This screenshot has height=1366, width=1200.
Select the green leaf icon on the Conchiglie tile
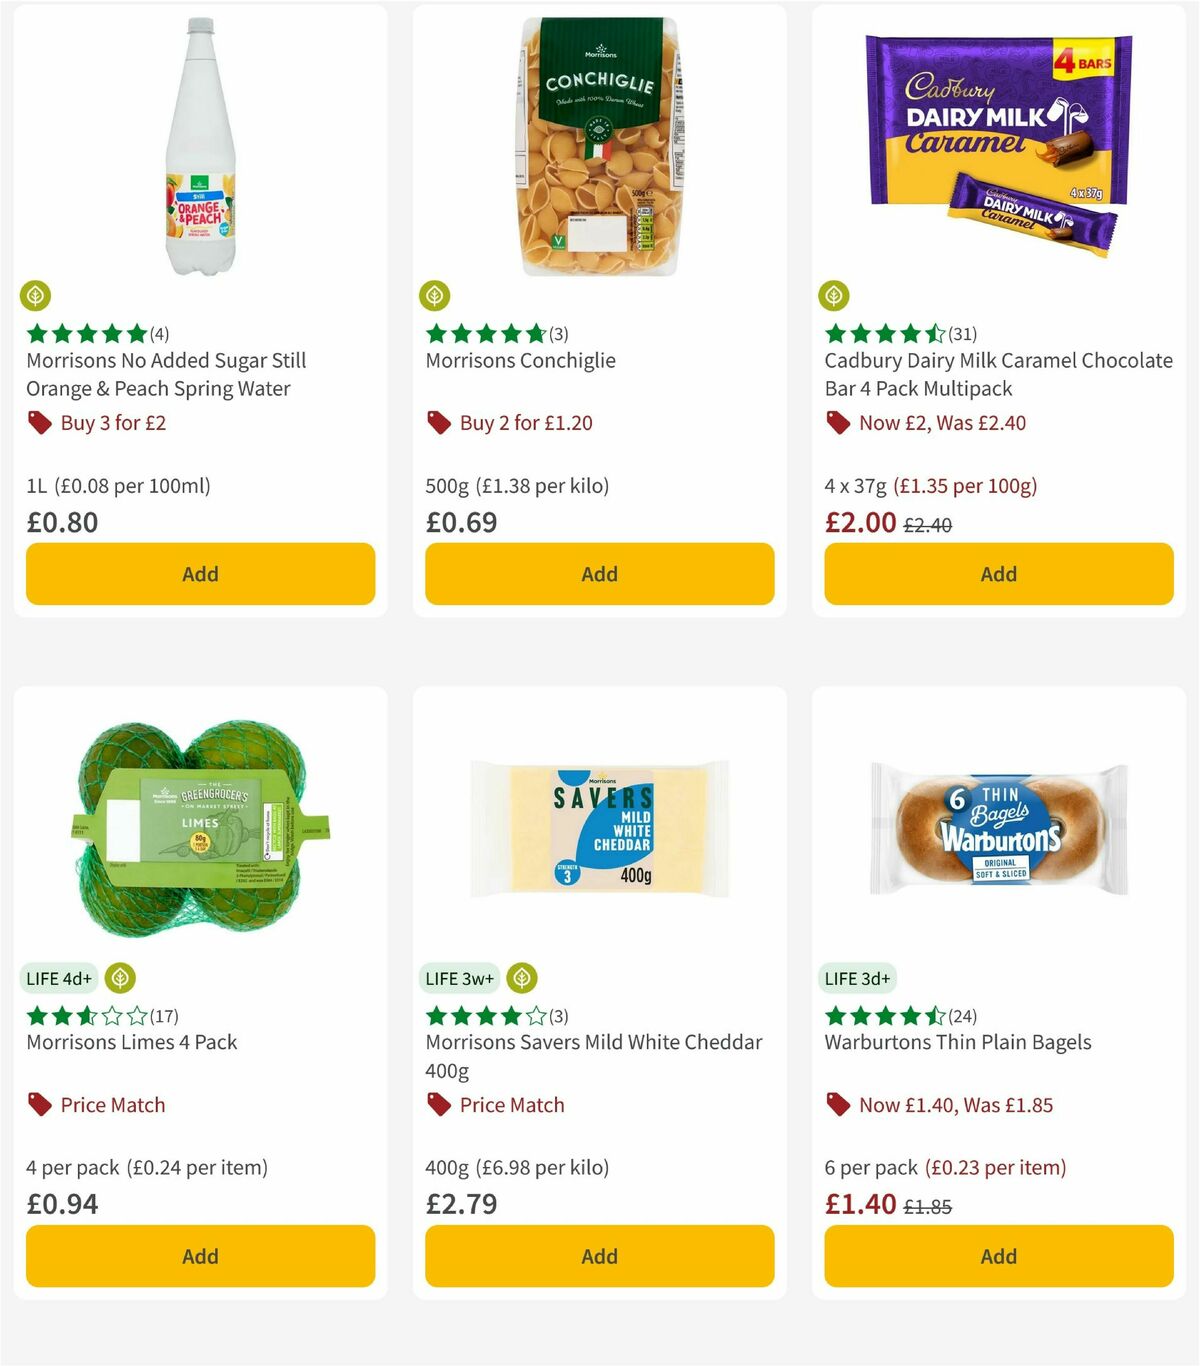[x=435, y=296]
